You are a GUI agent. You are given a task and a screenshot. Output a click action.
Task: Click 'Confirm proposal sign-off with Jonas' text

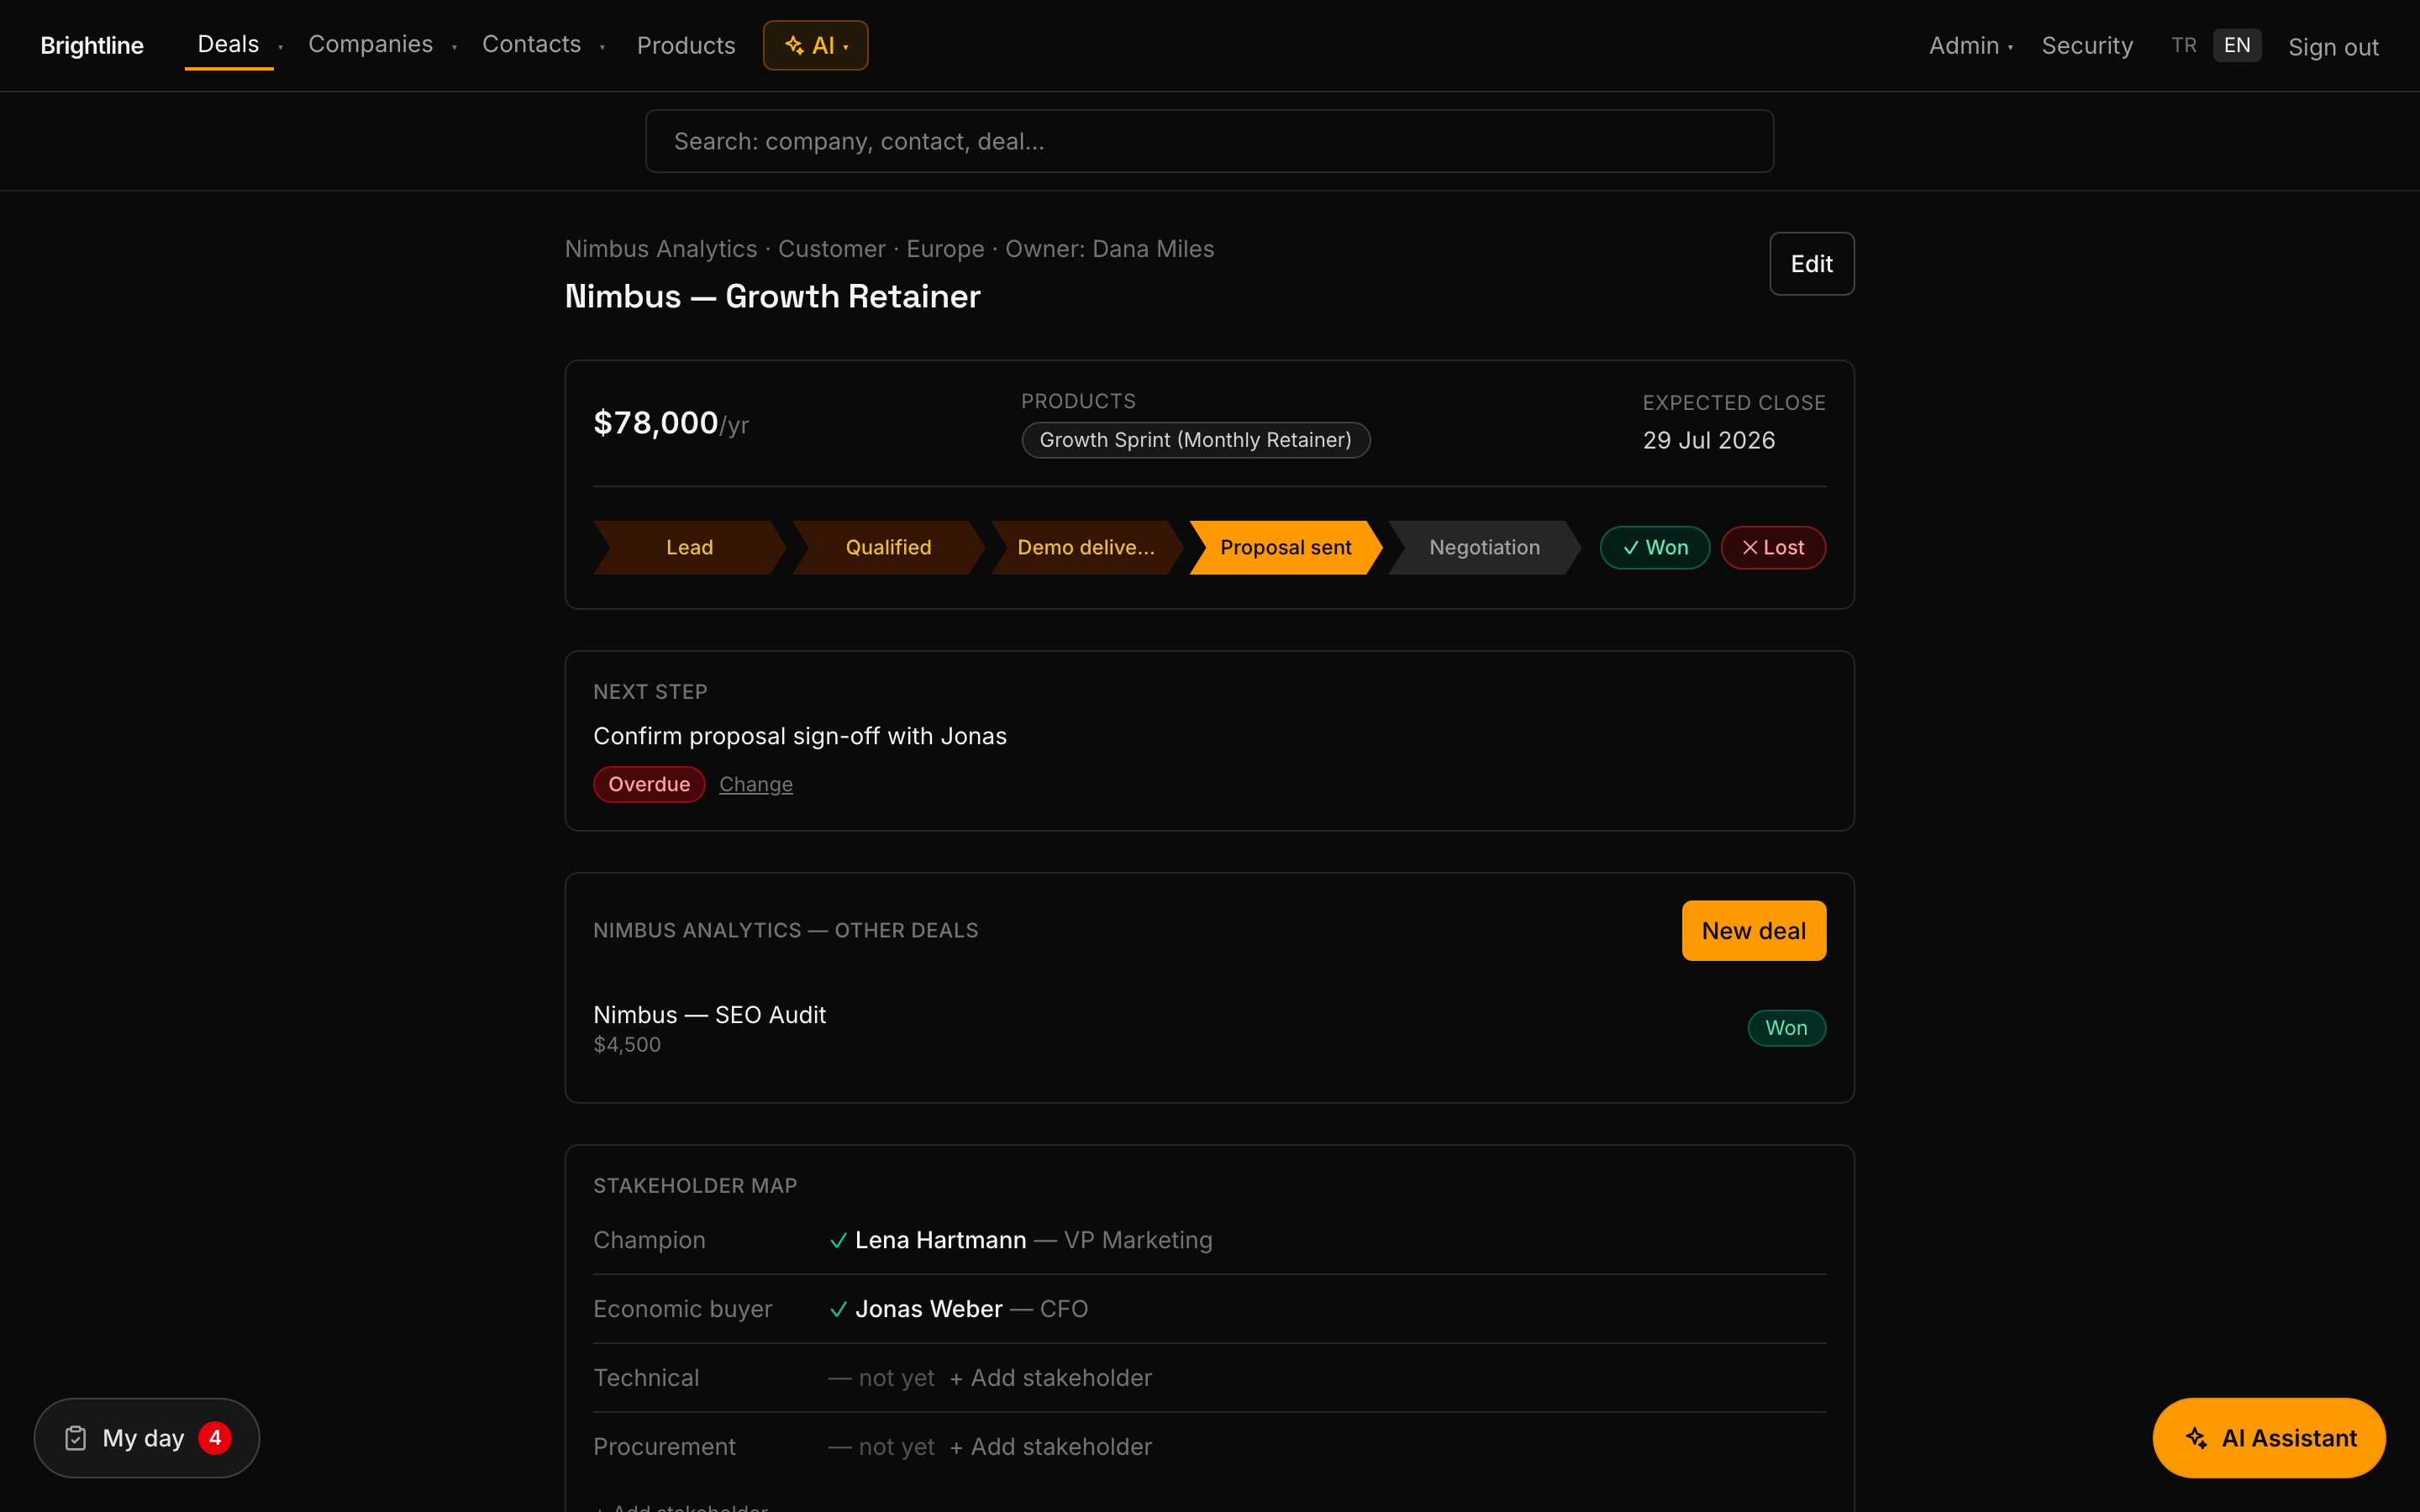point(800,736)
